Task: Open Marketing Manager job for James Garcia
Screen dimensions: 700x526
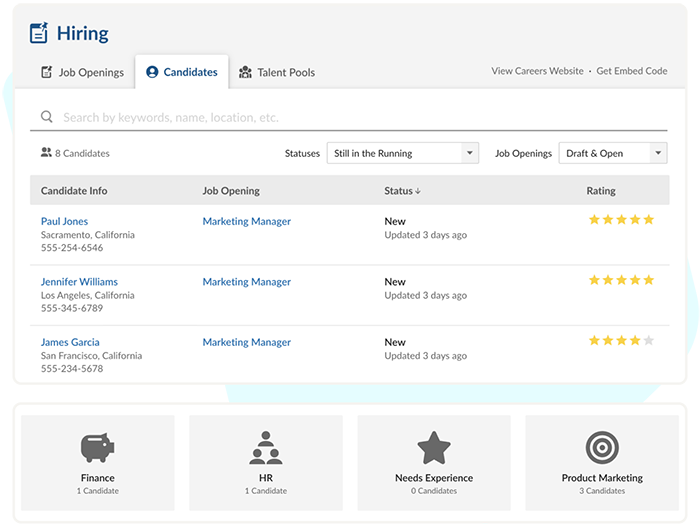Action: (x=246, y=342)
